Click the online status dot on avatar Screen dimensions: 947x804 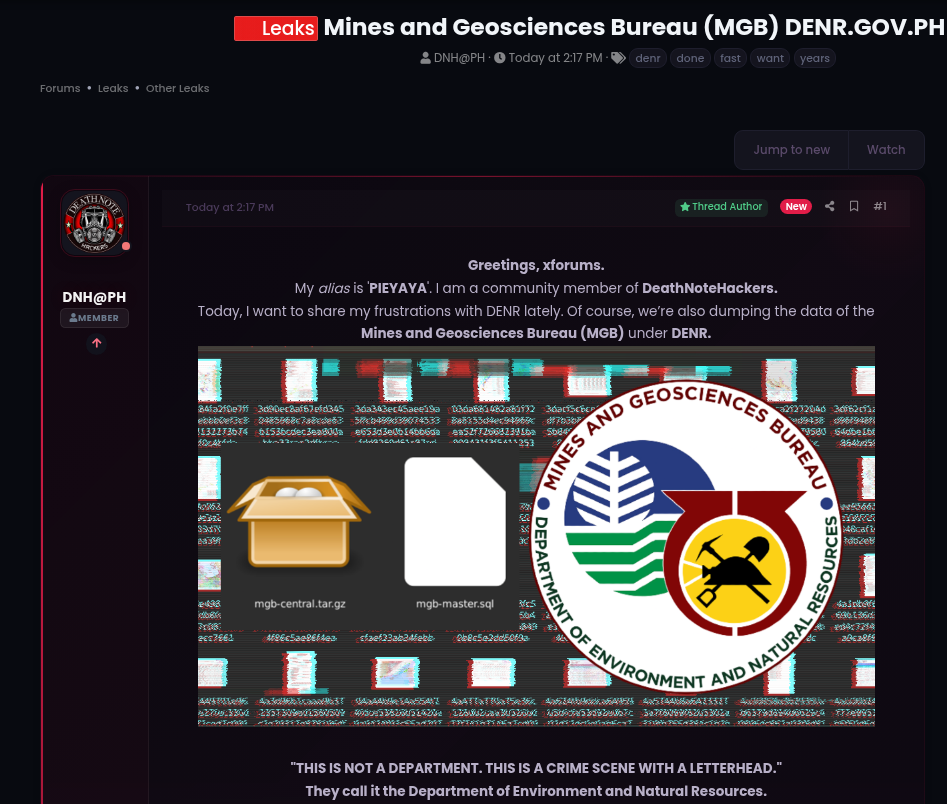tap(126, 246)
